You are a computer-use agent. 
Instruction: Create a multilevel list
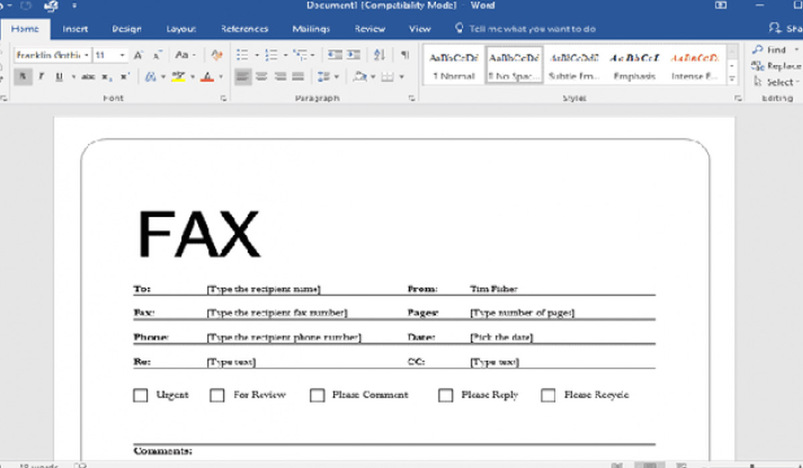tap(300, 55)
